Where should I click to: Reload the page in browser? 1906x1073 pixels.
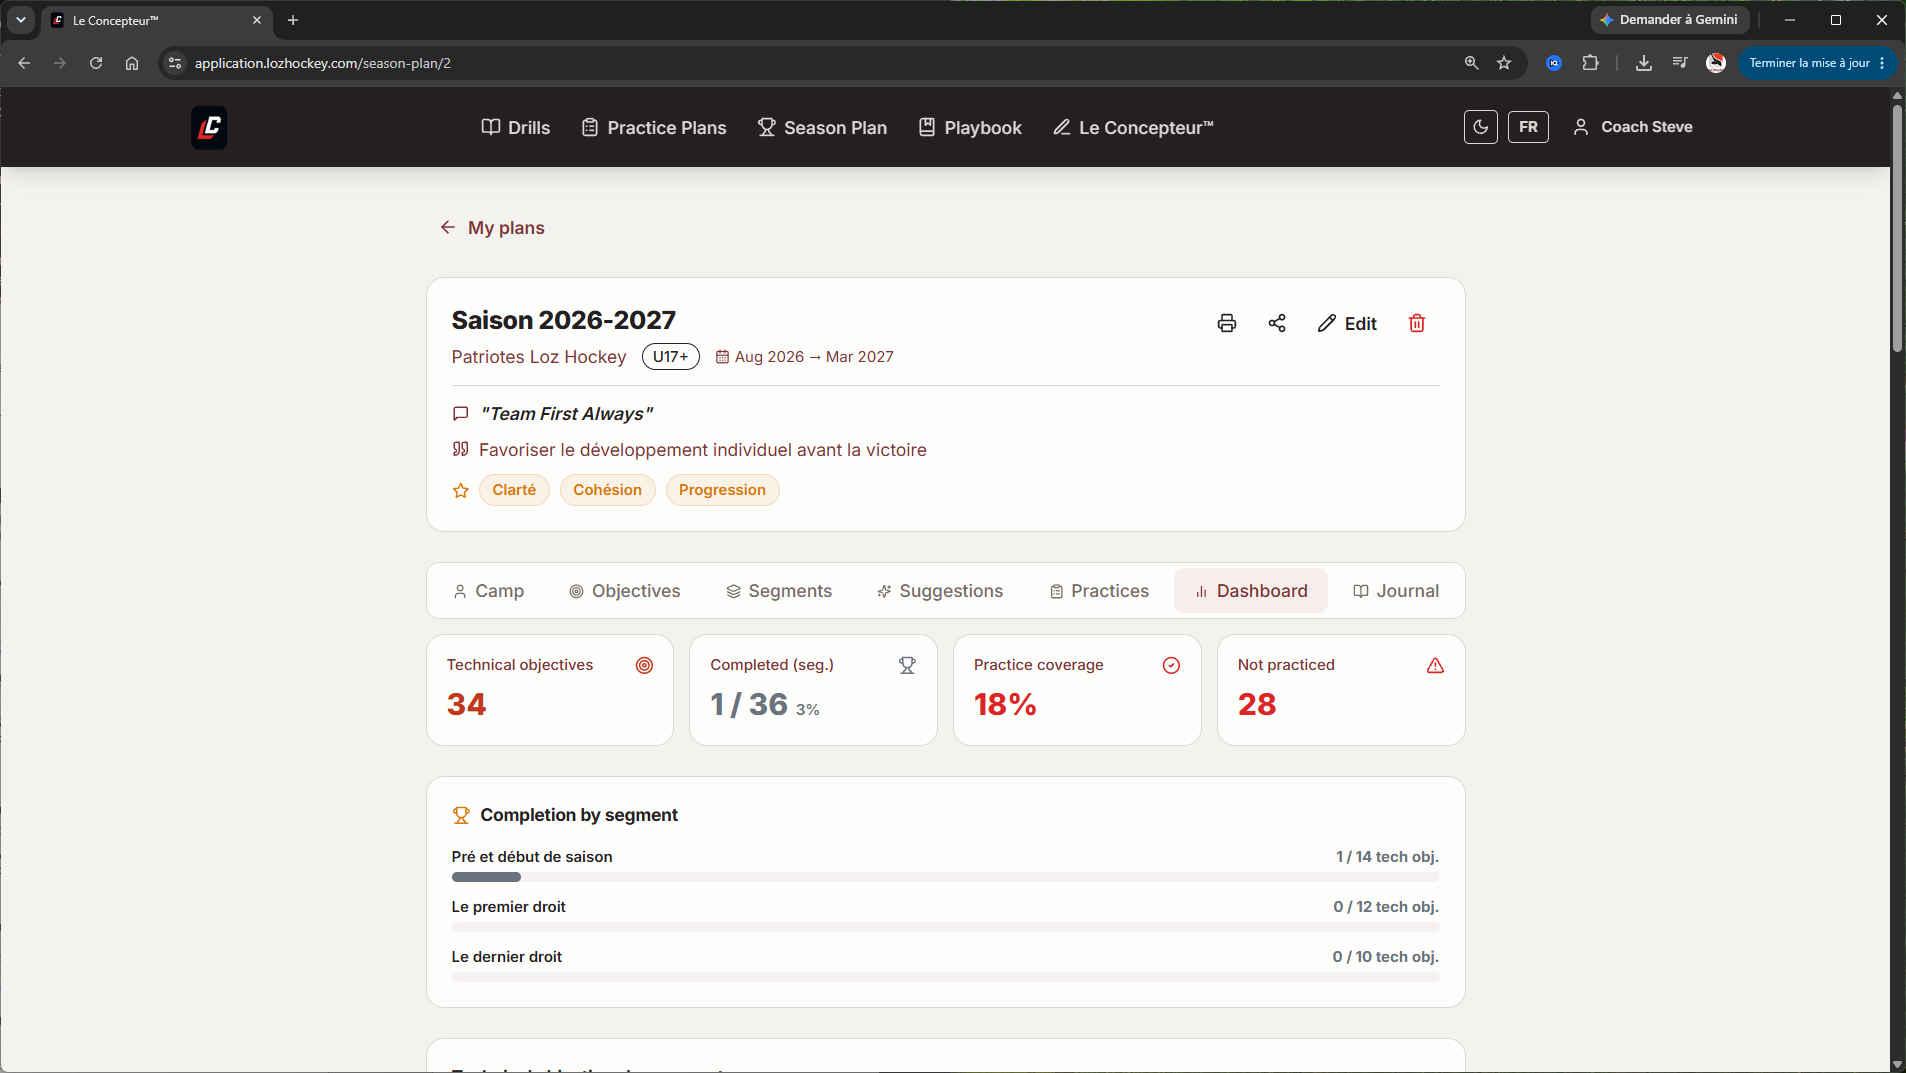[96, 63]
